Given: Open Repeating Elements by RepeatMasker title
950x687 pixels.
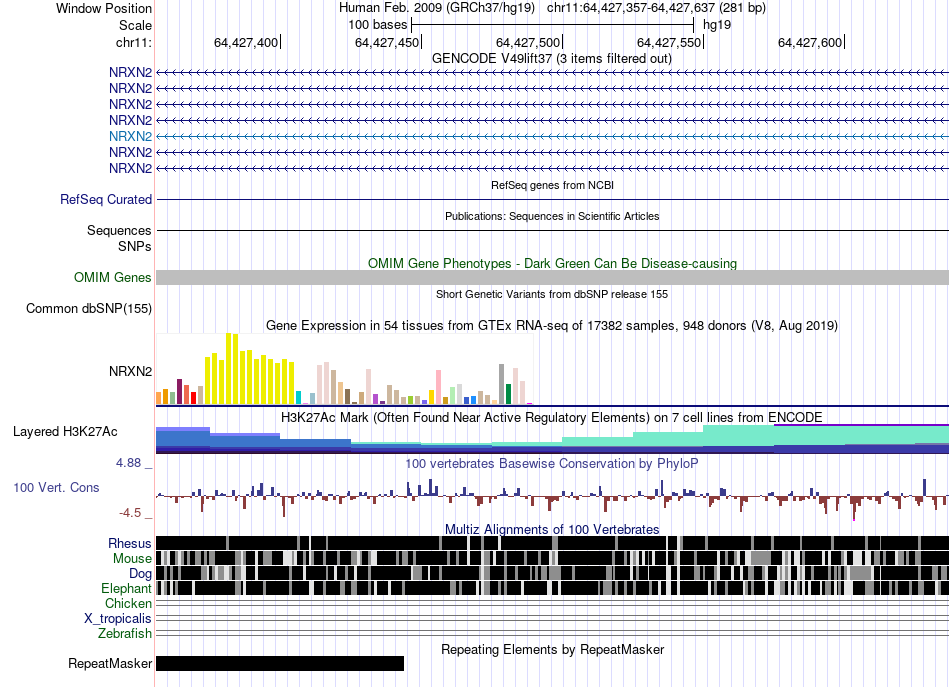Looking at the screenshot, I should (552, 649).
